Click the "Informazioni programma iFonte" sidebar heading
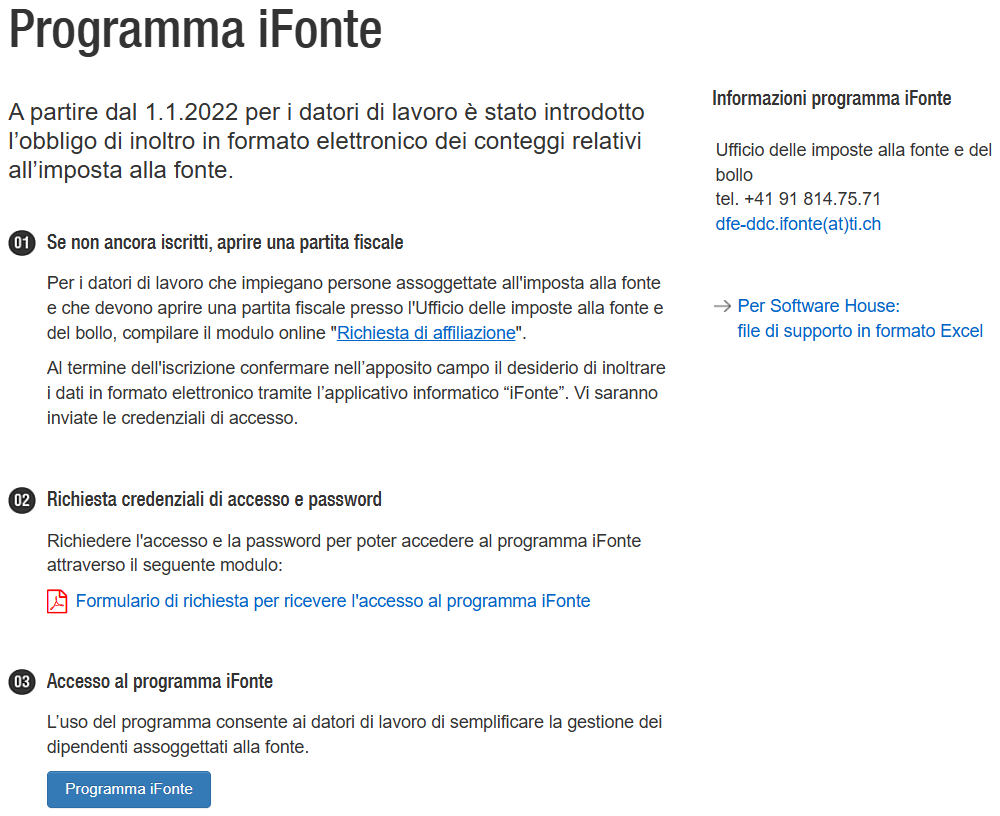Image resolution: width=1000 pixels, height=816 pixels. tap(831, 98)
